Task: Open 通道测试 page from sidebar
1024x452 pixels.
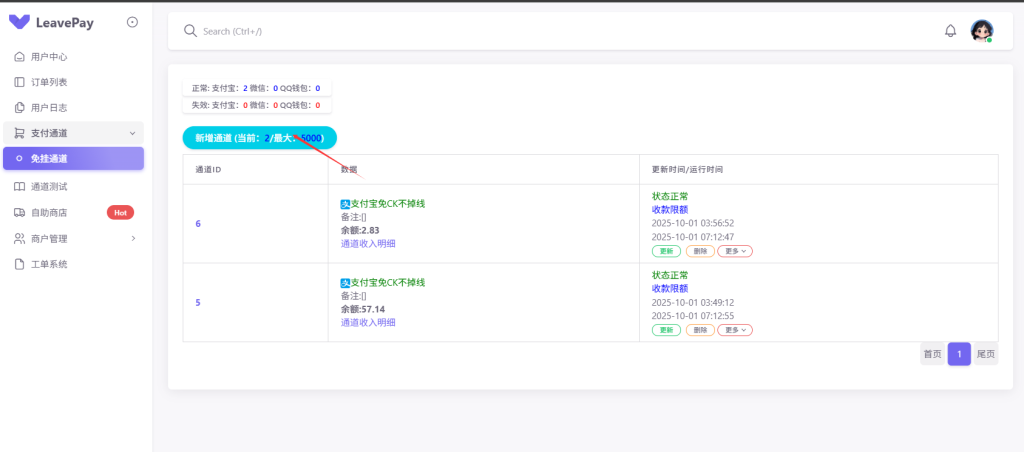Action: pos(49,187)
